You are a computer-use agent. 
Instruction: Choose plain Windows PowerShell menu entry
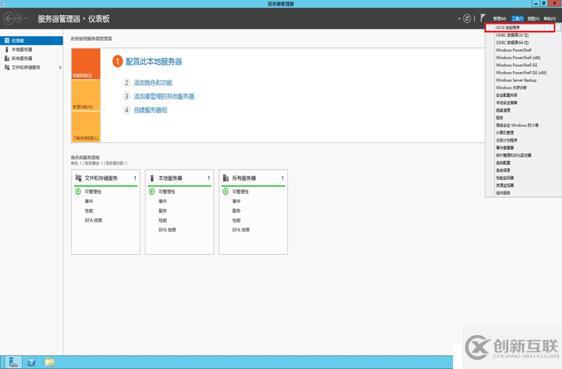514,50
